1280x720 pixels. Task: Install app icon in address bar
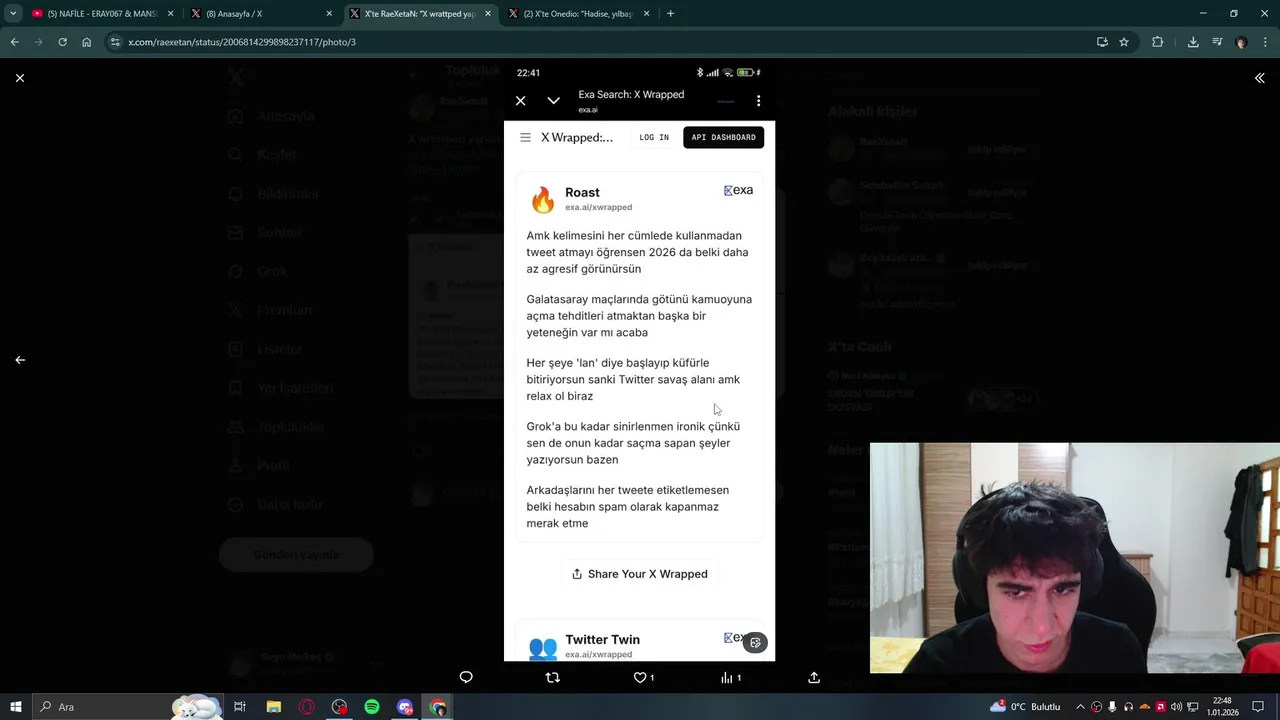pyautogui.click(x=1102, y=42)
